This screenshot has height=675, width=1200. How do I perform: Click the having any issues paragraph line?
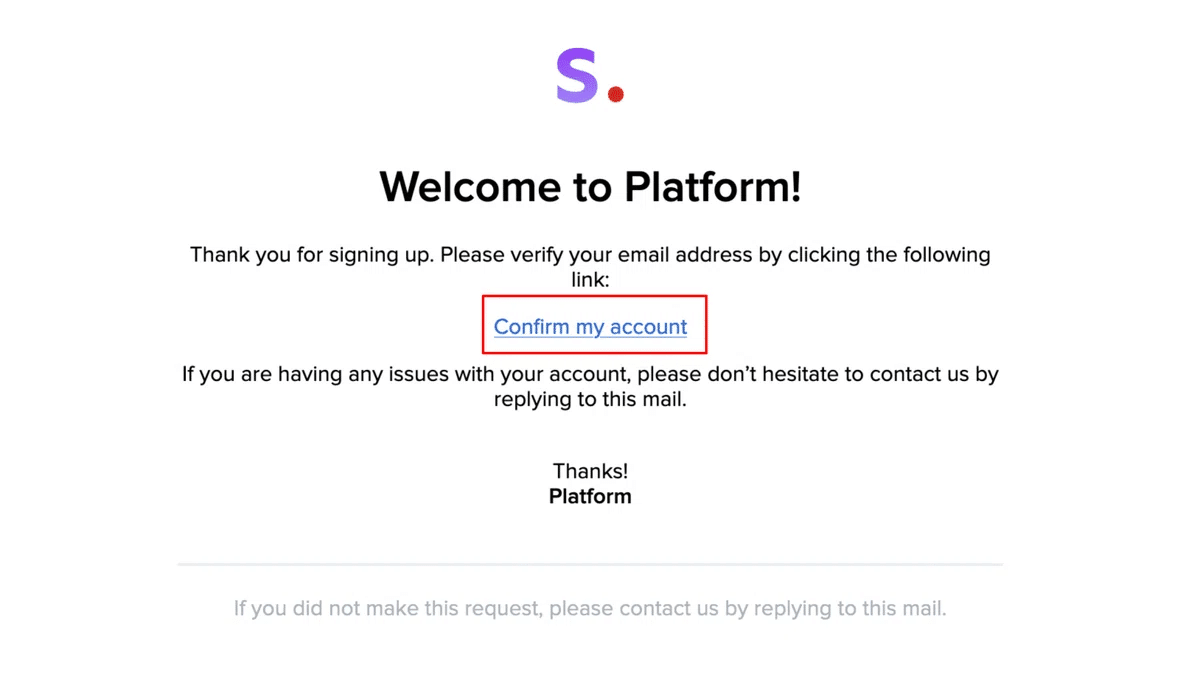[590, 374]
